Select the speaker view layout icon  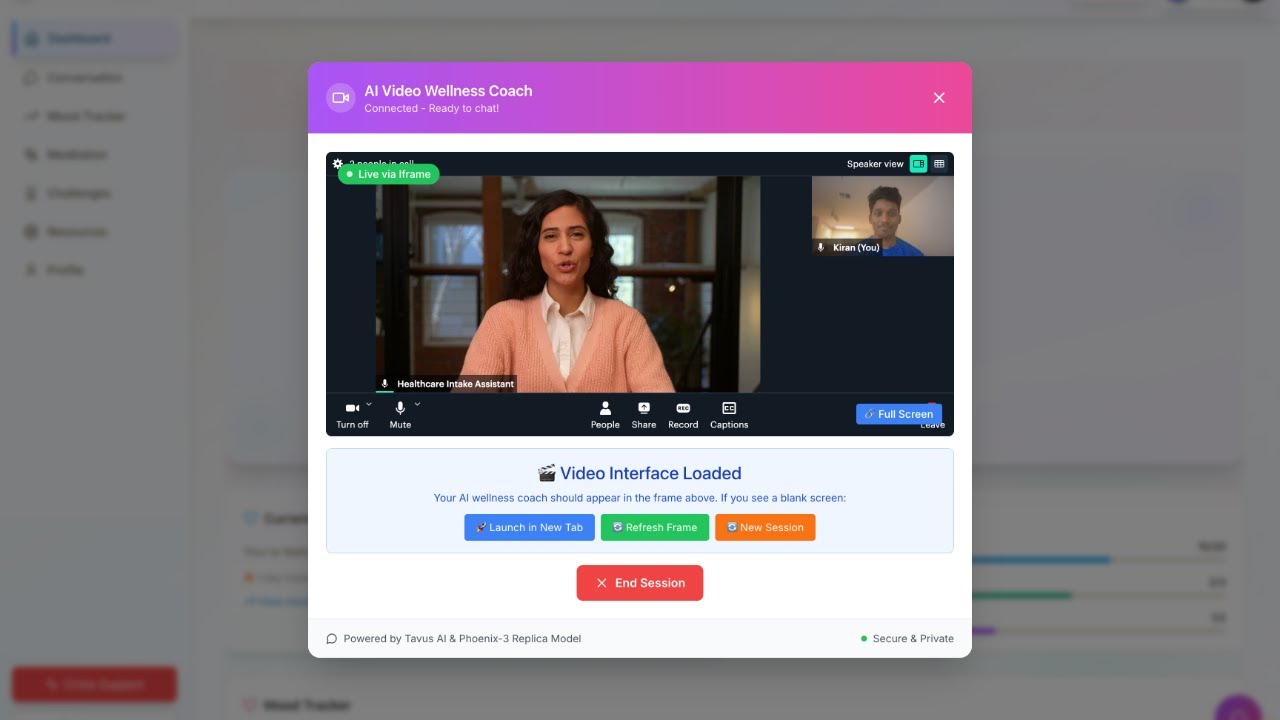pyautogui.click(x=918, y=164)
